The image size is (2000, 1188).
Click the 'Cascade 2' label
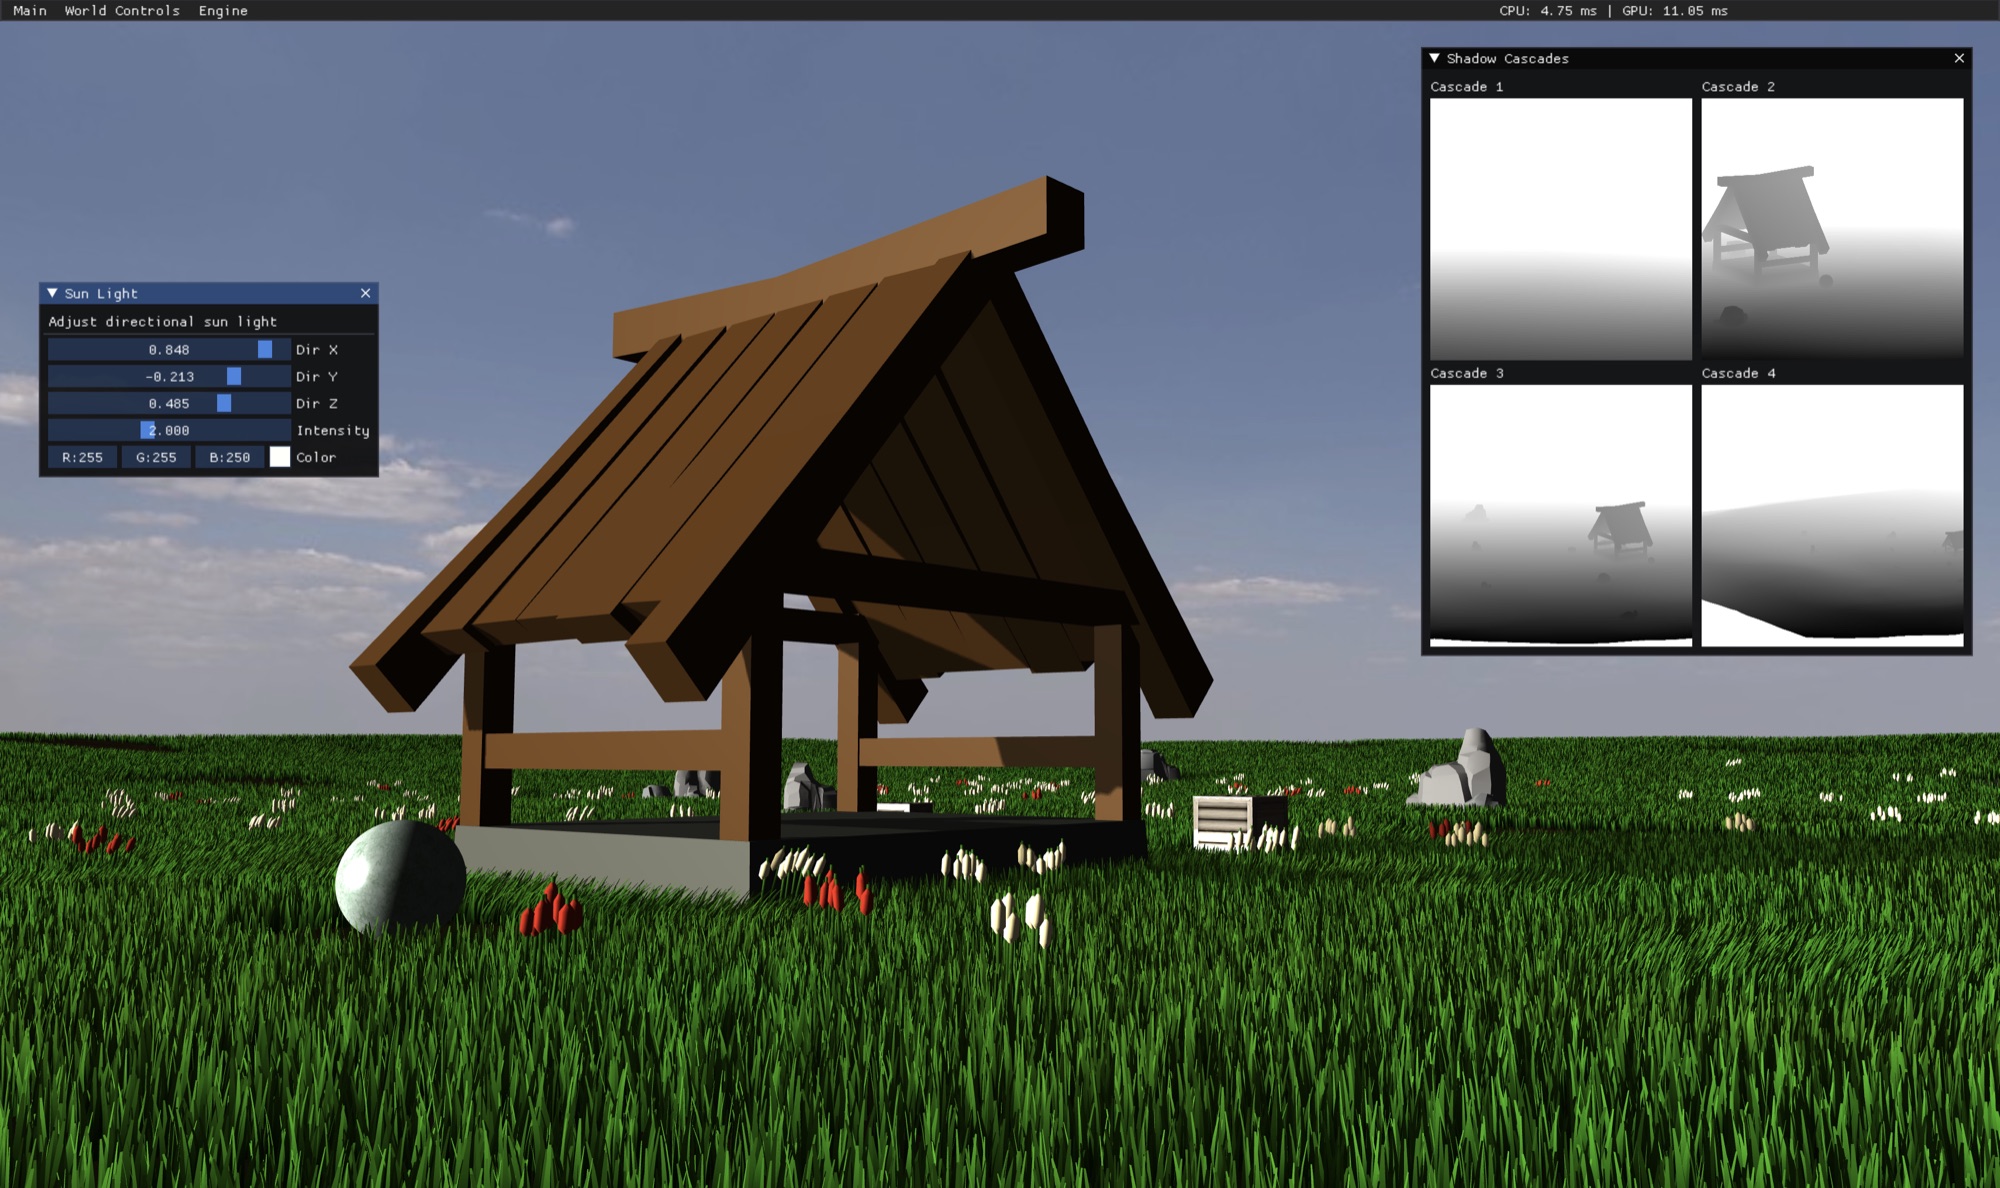pyautogui.click(x=1738, y=86)
